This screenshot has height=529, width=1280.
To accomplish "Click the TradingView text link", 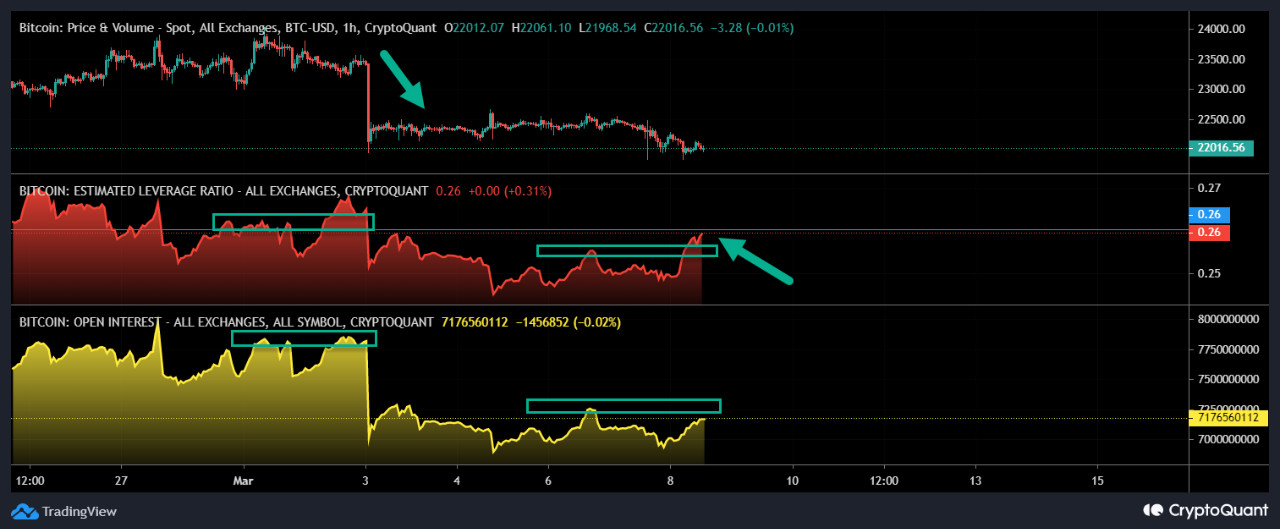I will [x=79, y=512].
